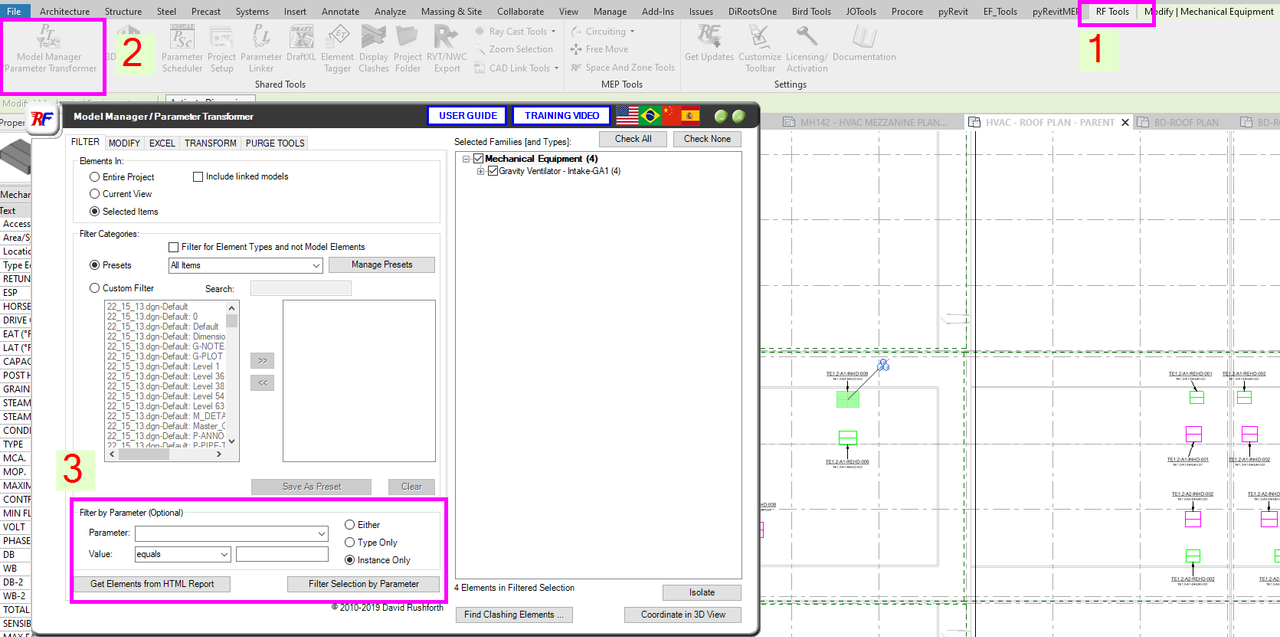Open the All Items presets dropdown
Image resolution: width=1280 pixels, height=637 pixels.
245,266
